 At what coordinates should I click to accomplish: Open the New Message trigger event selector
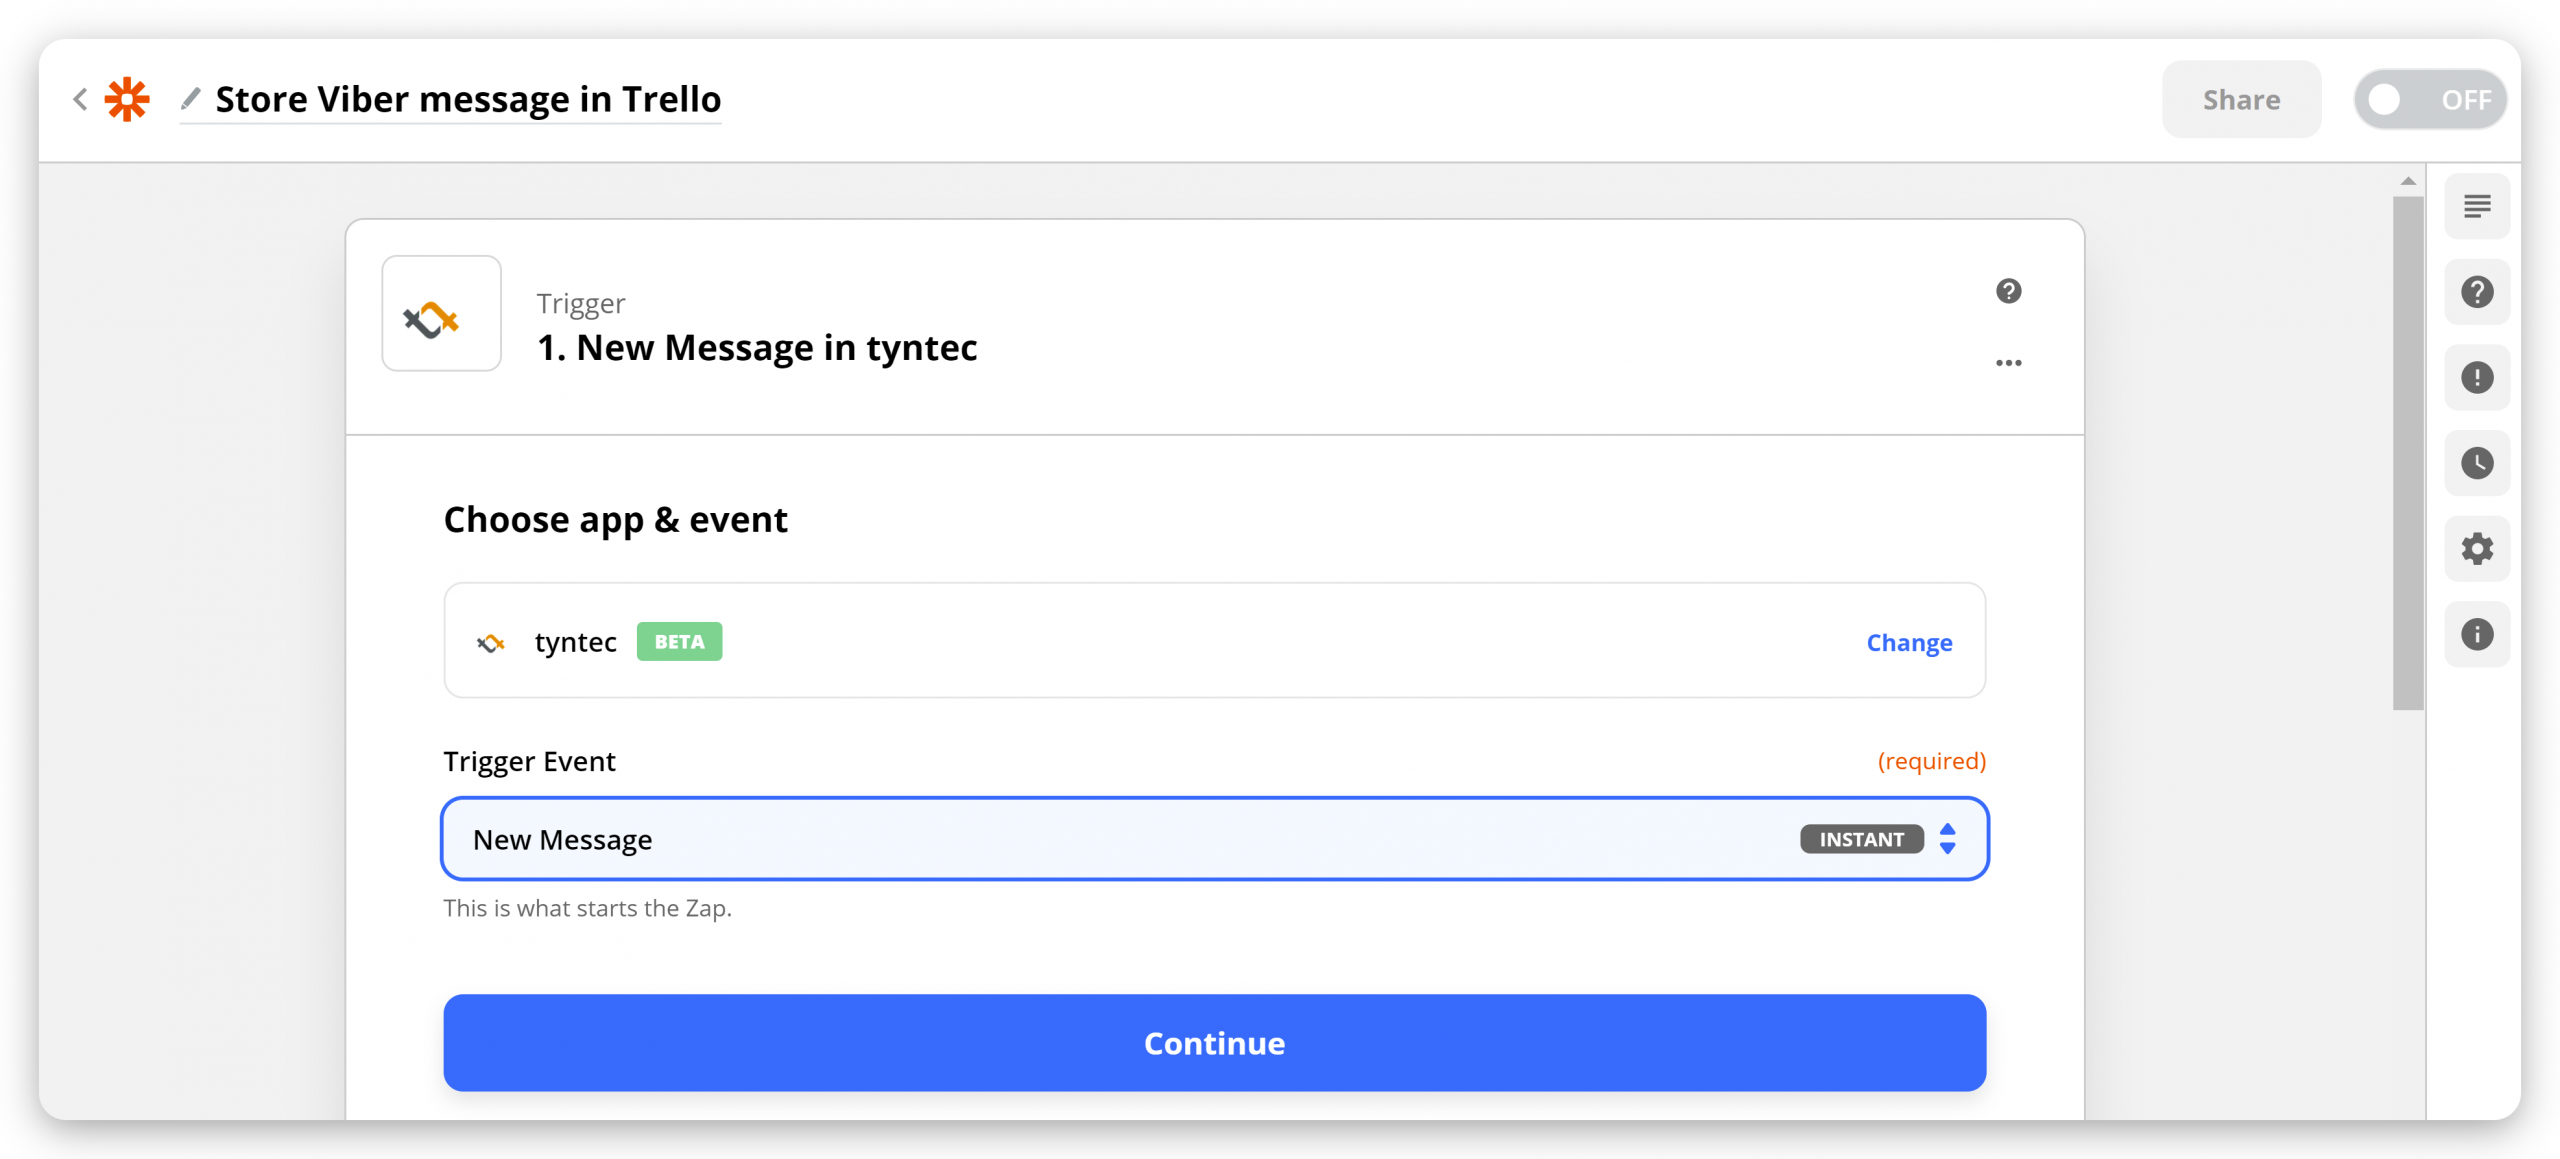(x=1214, y=839)
